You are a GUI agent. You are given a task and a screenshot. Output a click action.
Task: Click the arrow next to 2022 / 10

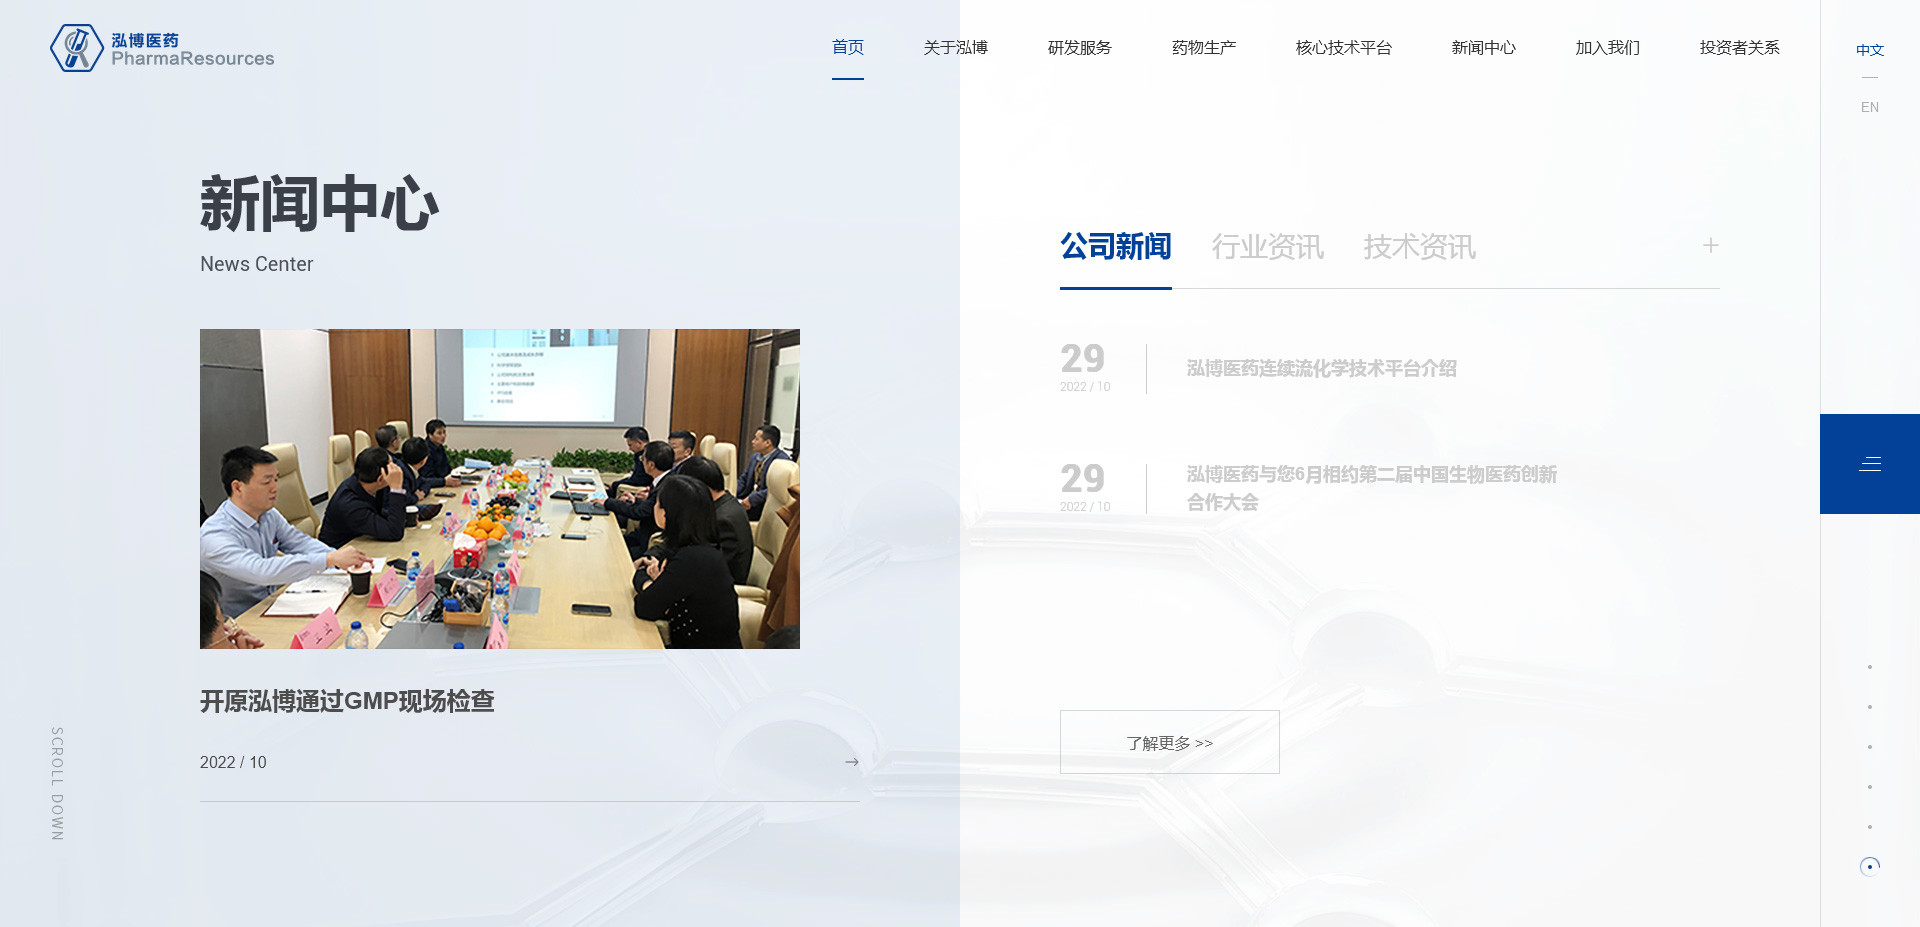851,762
